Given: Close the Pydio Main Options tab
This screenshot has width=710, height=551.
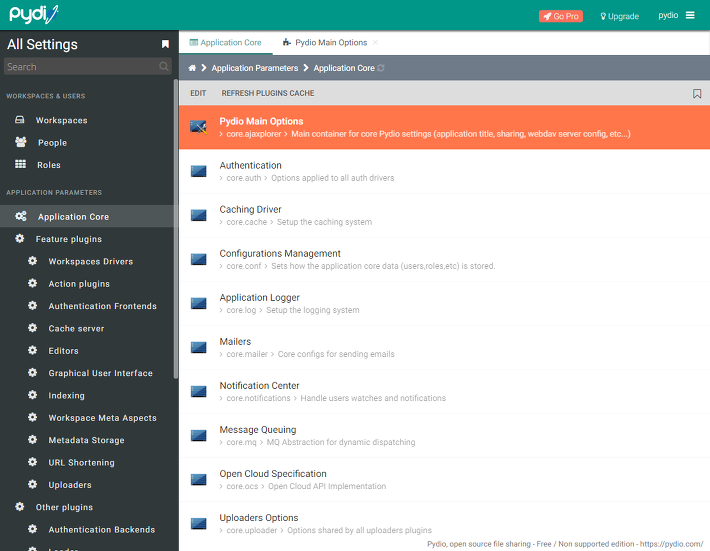Looking at the screenshot, I should pyautogui.click(x=375, y=43).
